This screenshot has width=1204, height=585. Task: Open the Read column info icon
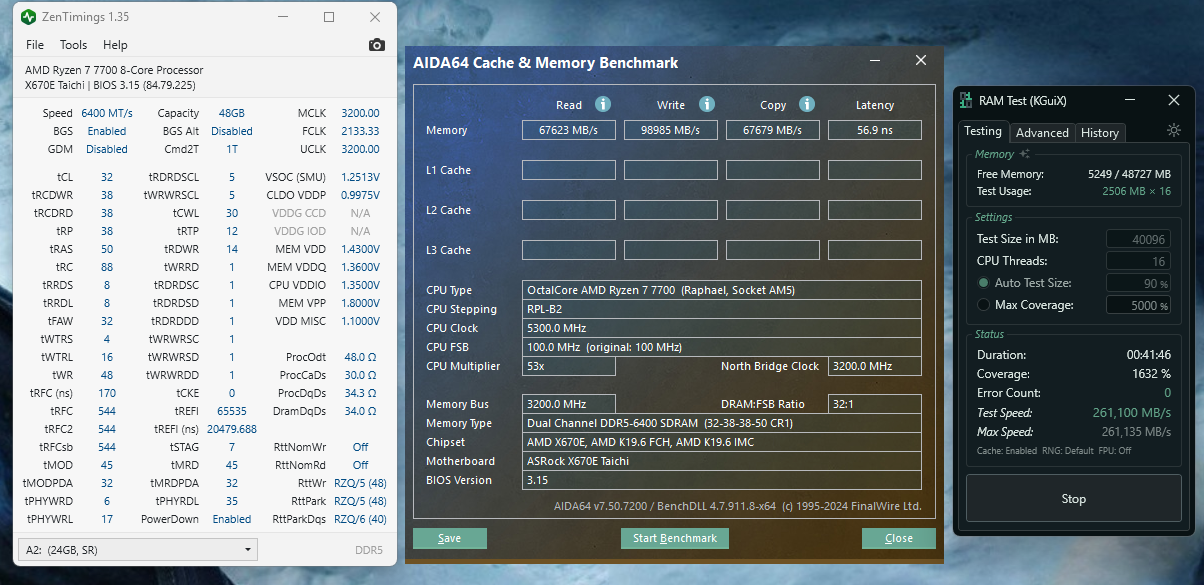pyautogui.click(x=602, y=104)
